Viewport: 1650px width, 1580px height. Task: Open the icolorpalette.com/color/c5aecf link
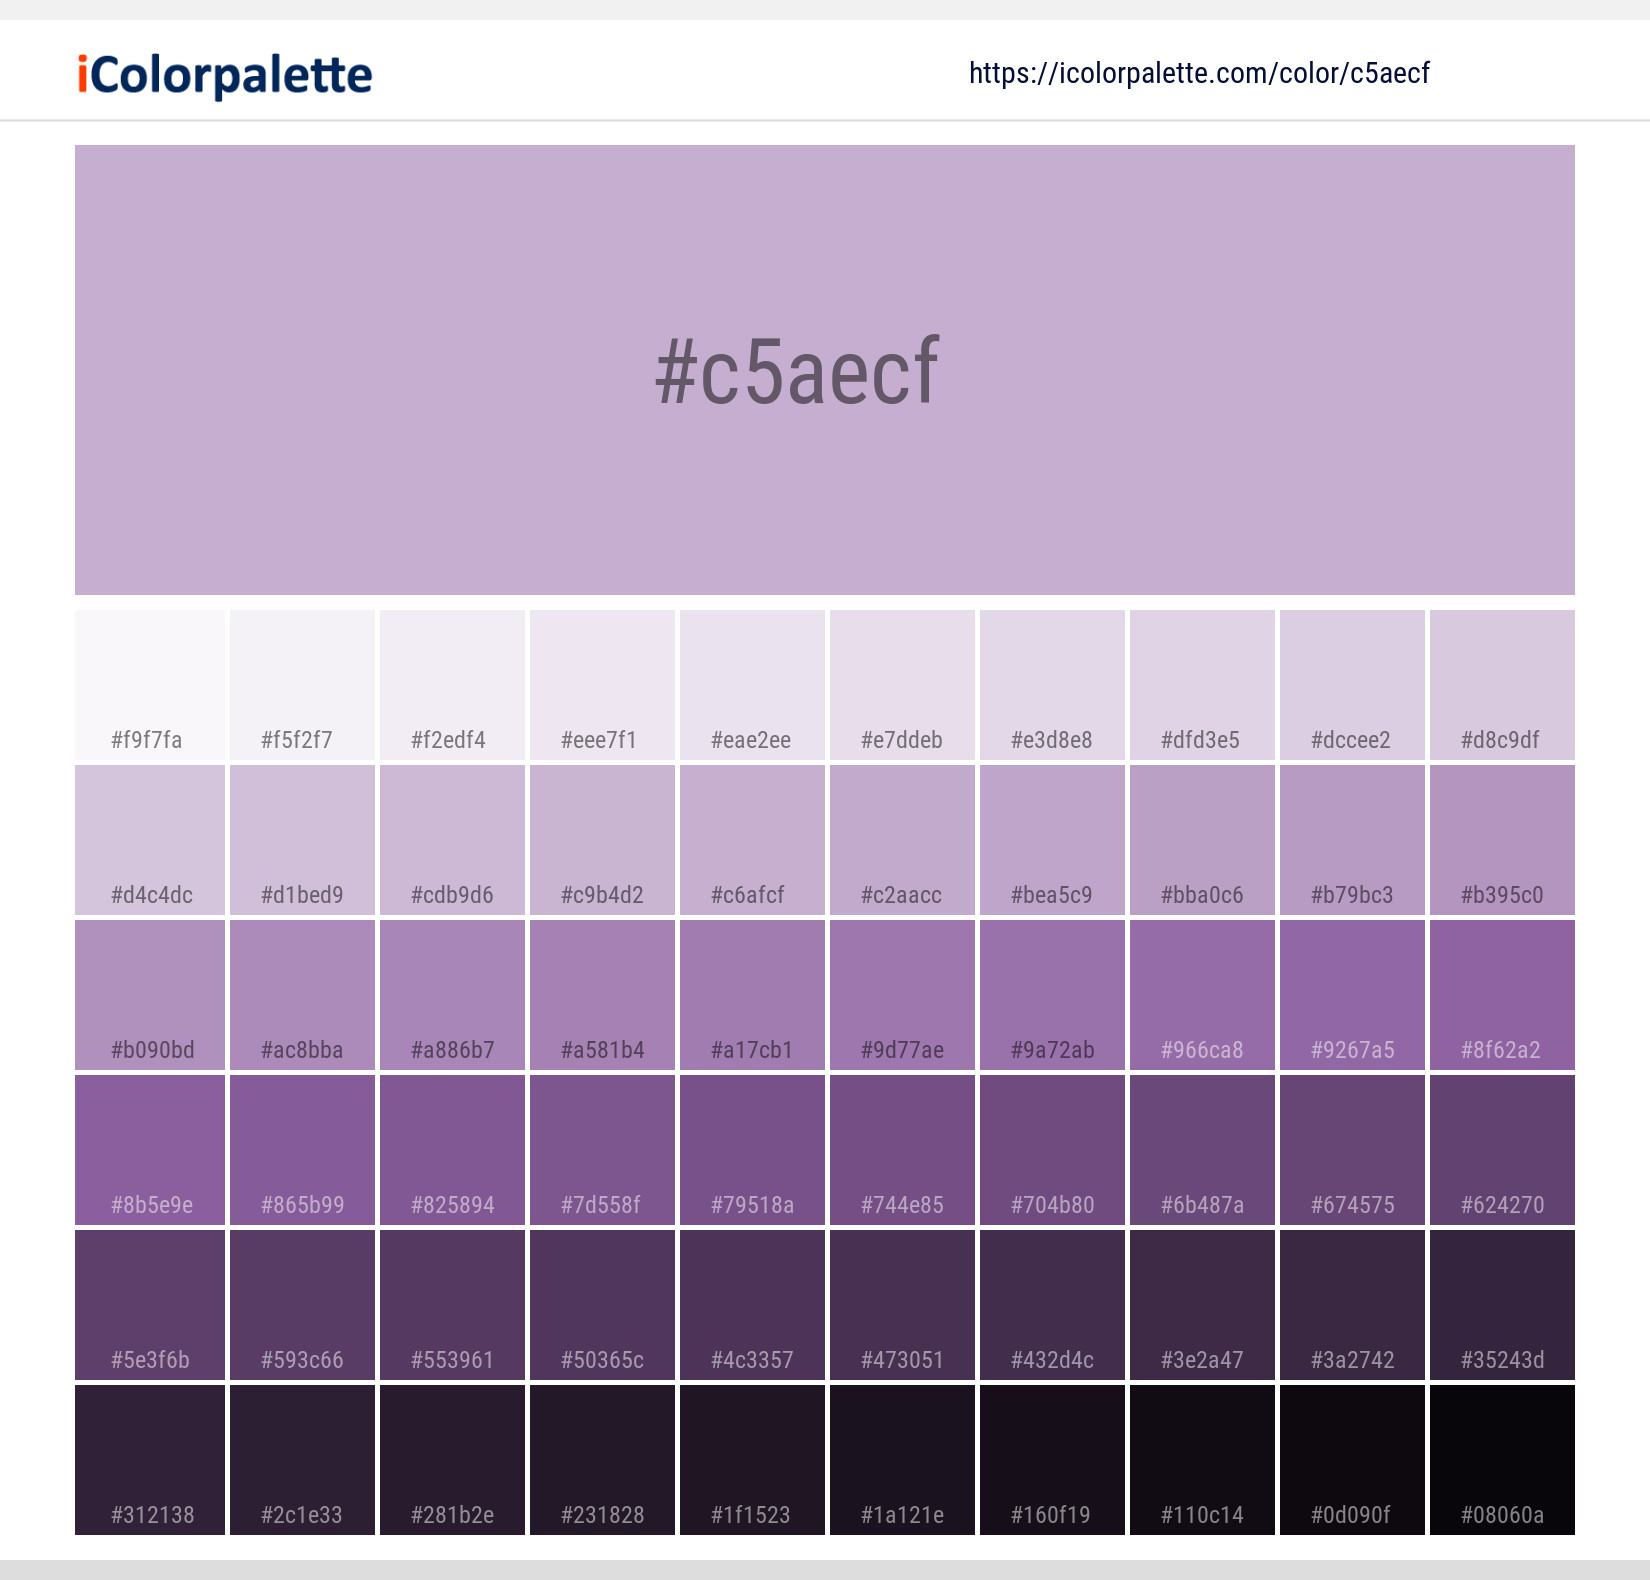coord(1199,73)
